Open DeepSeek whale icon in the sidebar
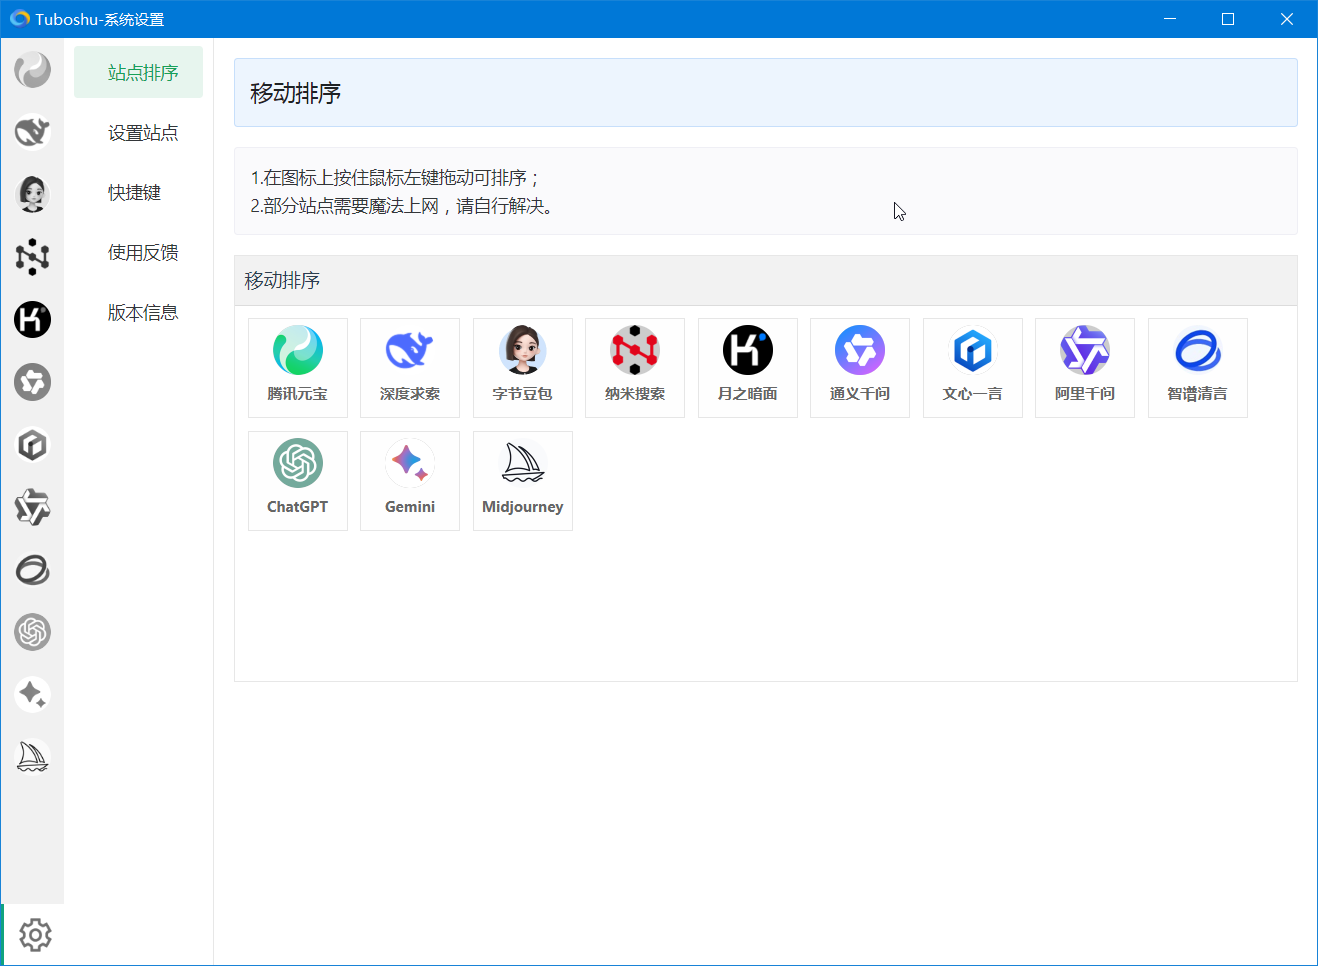The height and width of the screenshot is (966, 1318). (32, 132)
